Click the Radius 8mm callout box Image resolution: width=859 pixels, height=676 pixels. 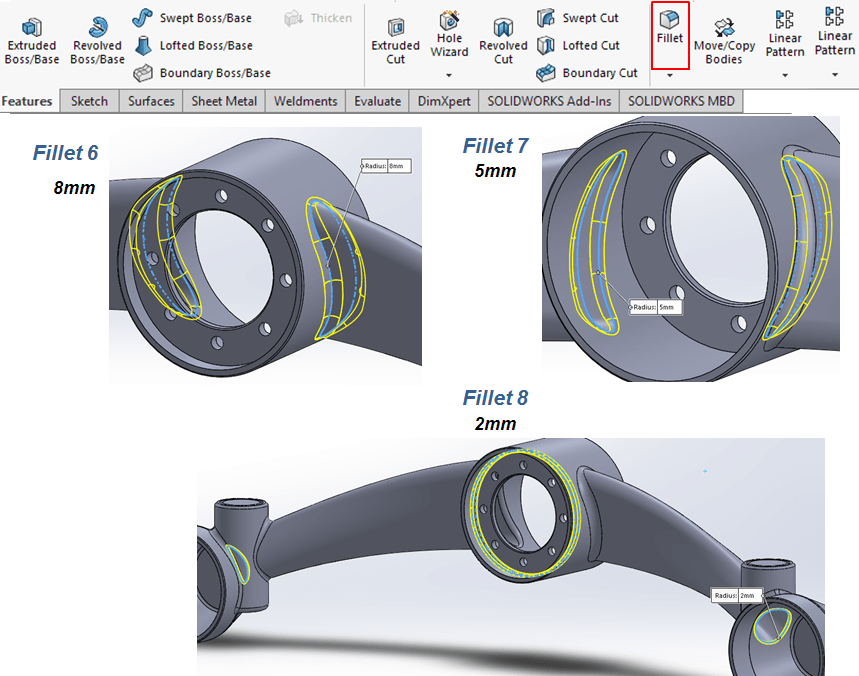point(386,166)
